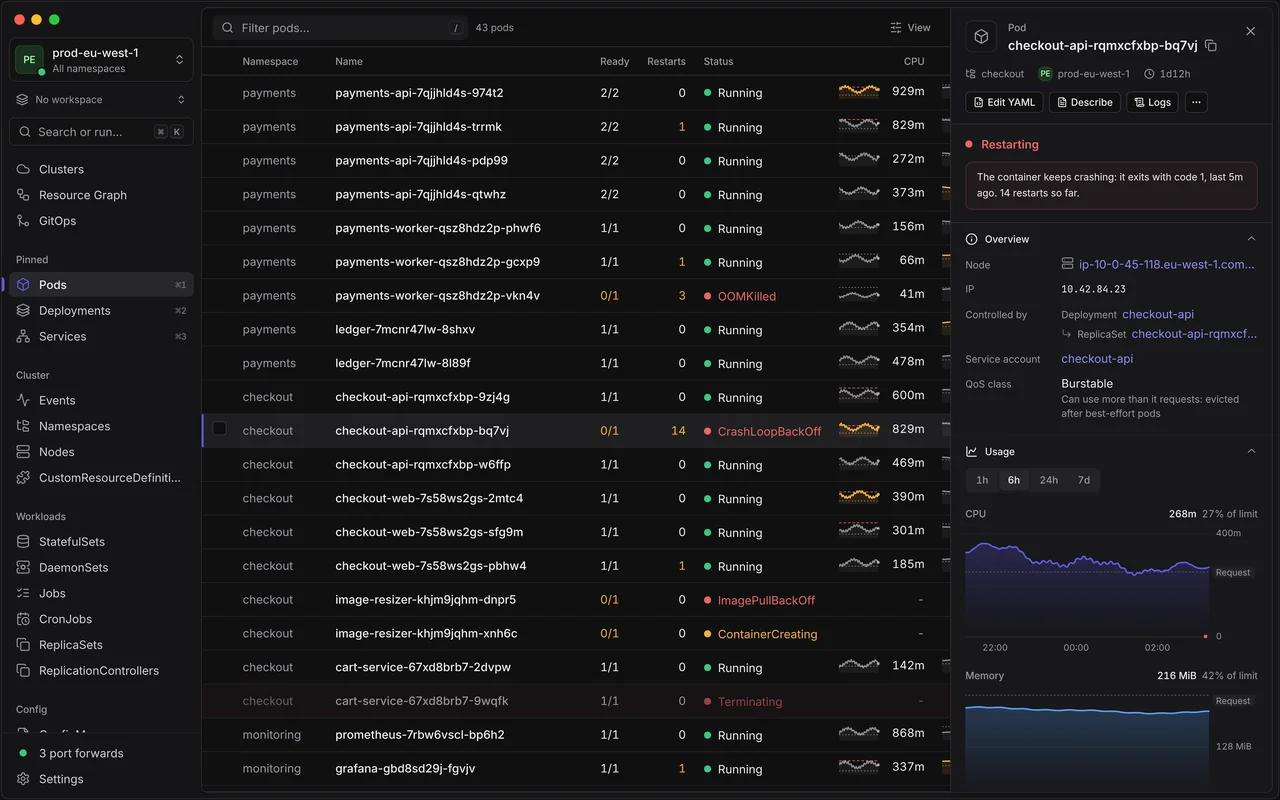Switch usage range to 1h
1280x800 pixels.
[982, 480]
